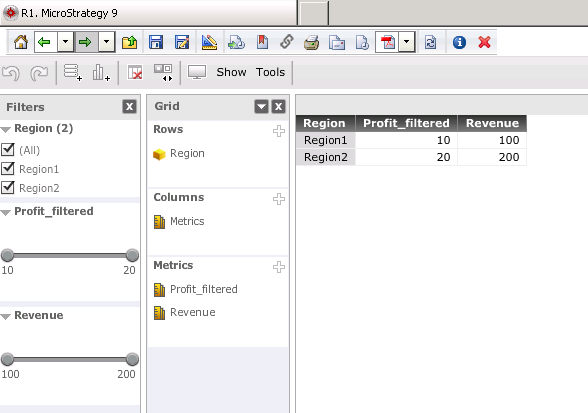Open the Grid panel dropdown arrow
The image size is (588, 413).
pyautogui.click(x=261, y=107)
